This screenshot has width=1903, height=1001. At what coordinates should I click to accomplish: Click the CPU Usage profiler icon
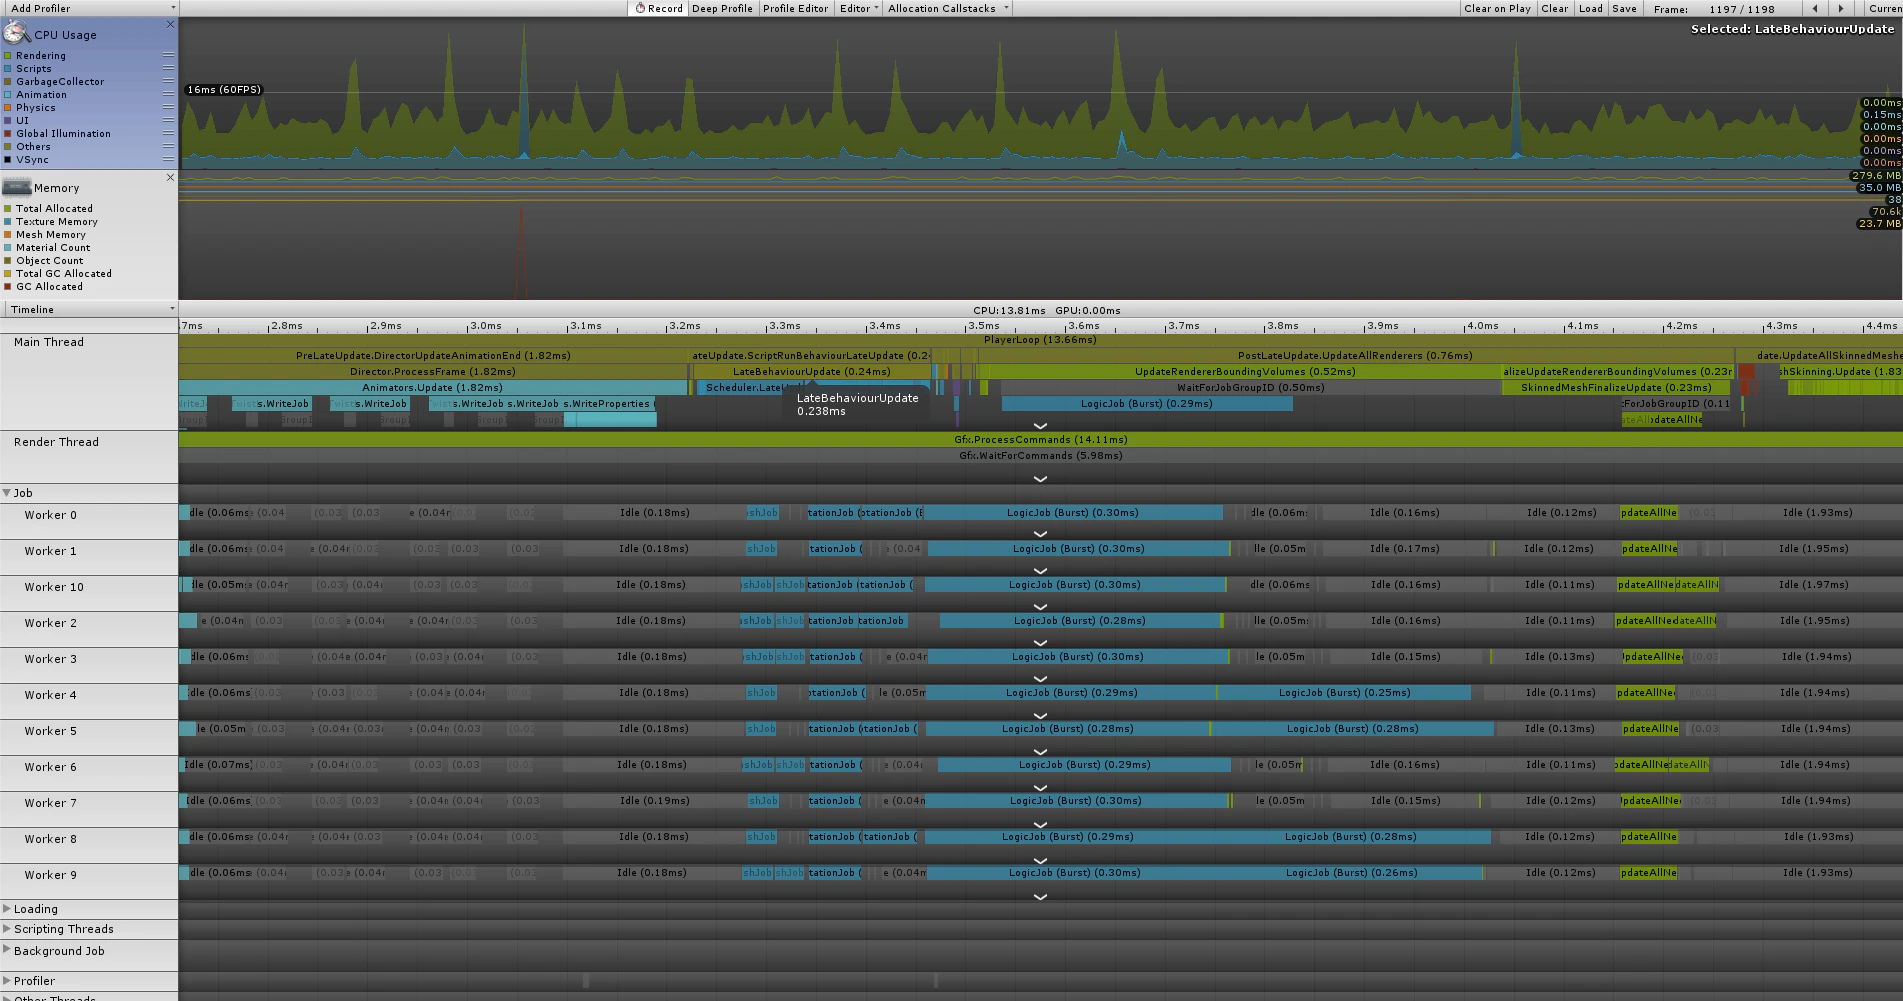(16, 34)
